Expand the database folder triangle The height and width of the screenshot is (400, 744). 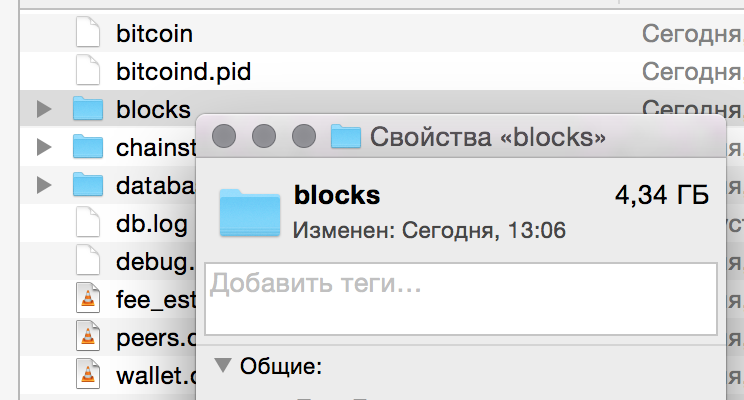pyautogui.click(x=44, y=185)
